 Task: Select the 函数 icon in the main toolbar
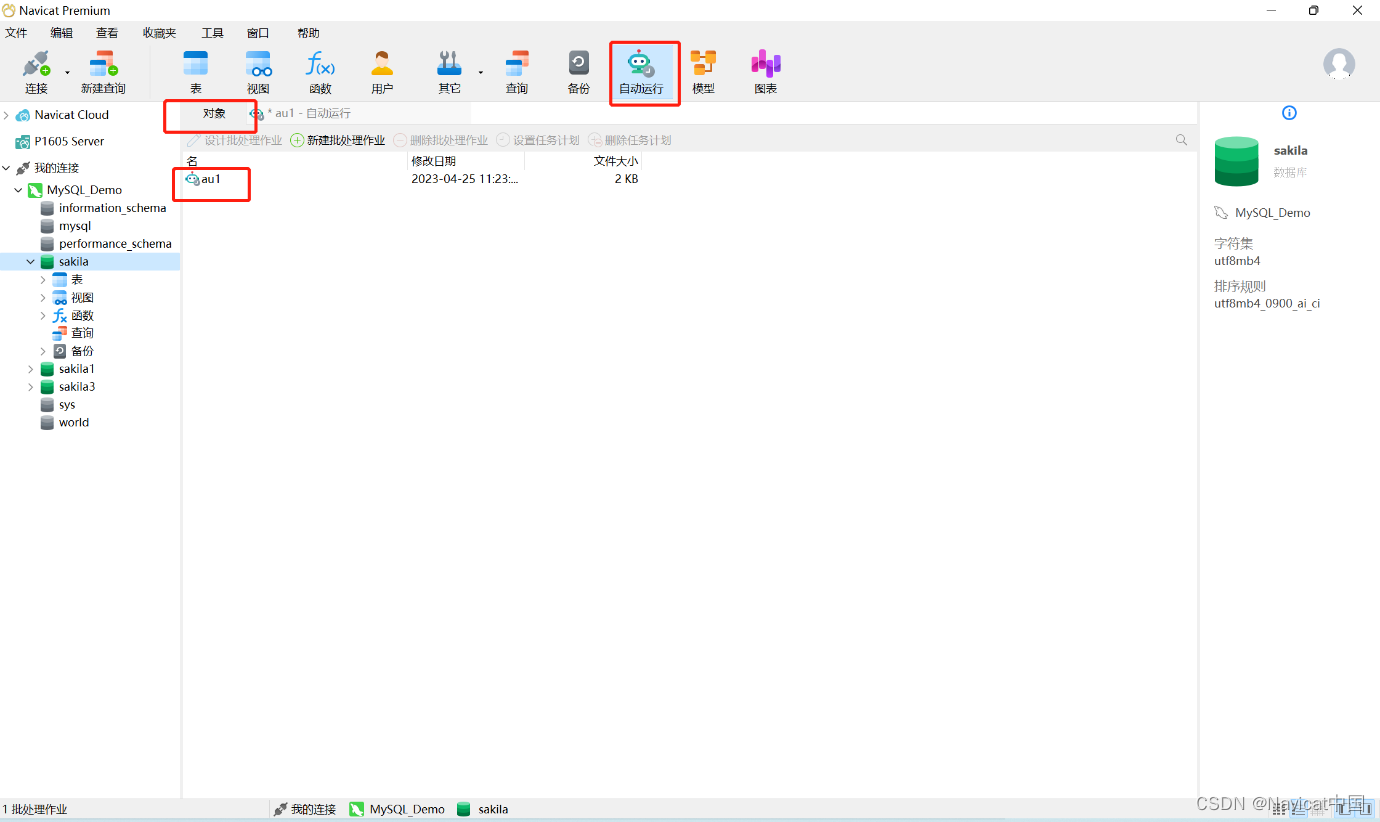pos(320,73)
